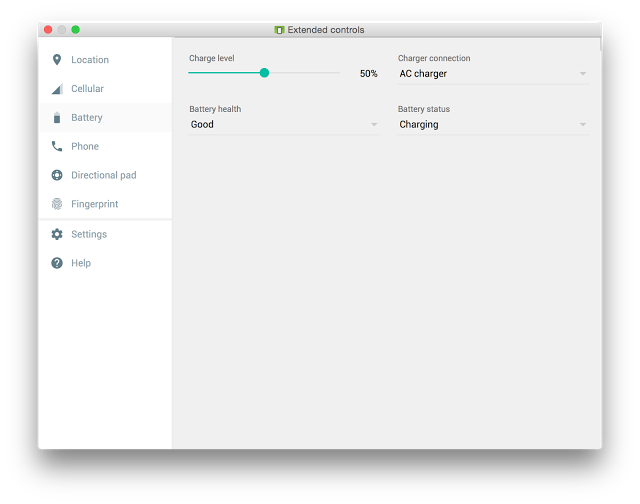Open the Phone text label

pos(85,147)
